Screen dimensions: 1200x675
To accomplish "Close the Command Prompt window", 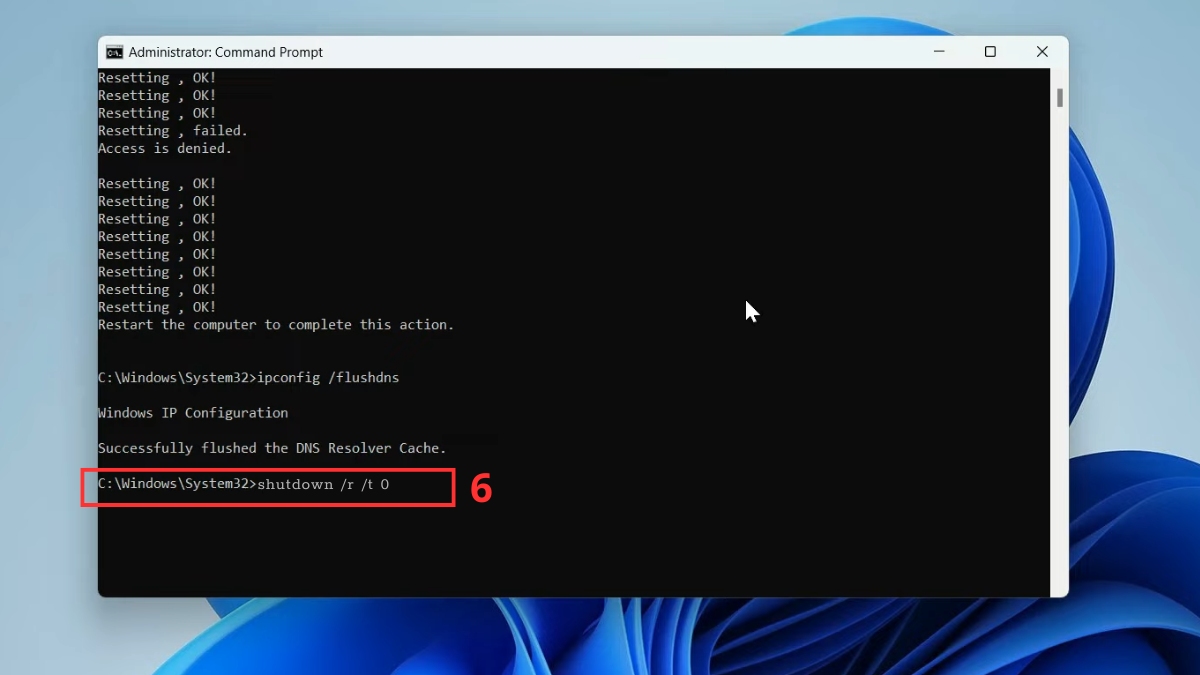I will pyautogui.click(x=1042, y=51).
